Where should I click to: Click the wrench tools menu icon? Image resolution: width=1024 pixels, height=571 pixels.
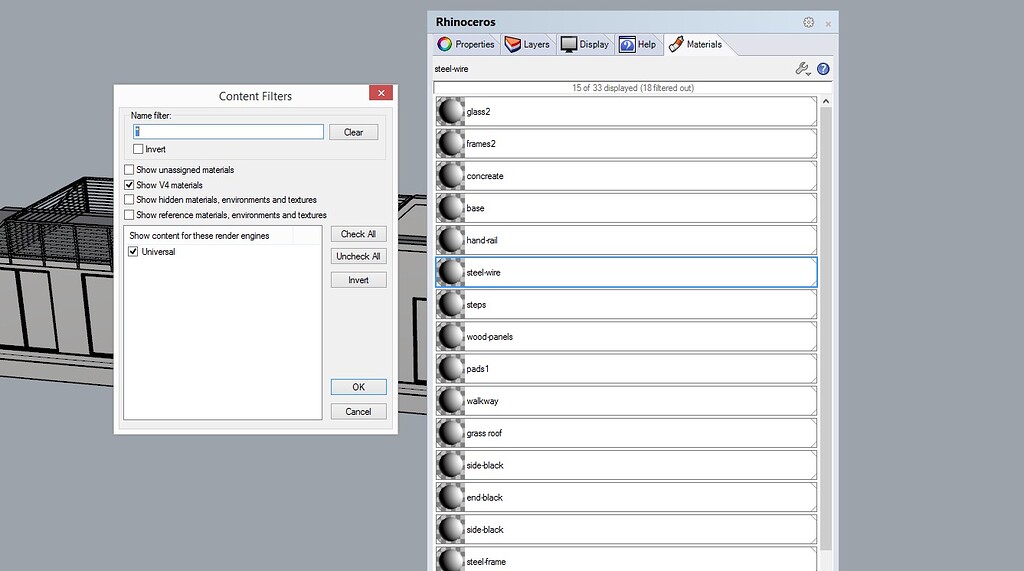click(x=803, y=69)
